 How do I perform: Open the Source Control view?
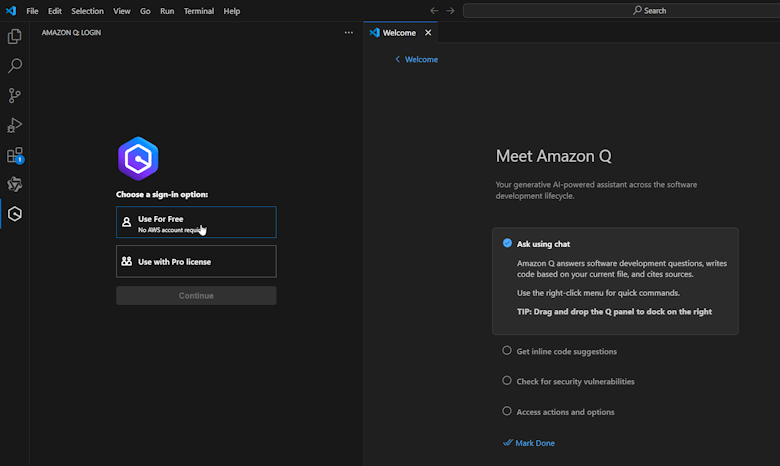pyautogui.click(x=15, y=96)
